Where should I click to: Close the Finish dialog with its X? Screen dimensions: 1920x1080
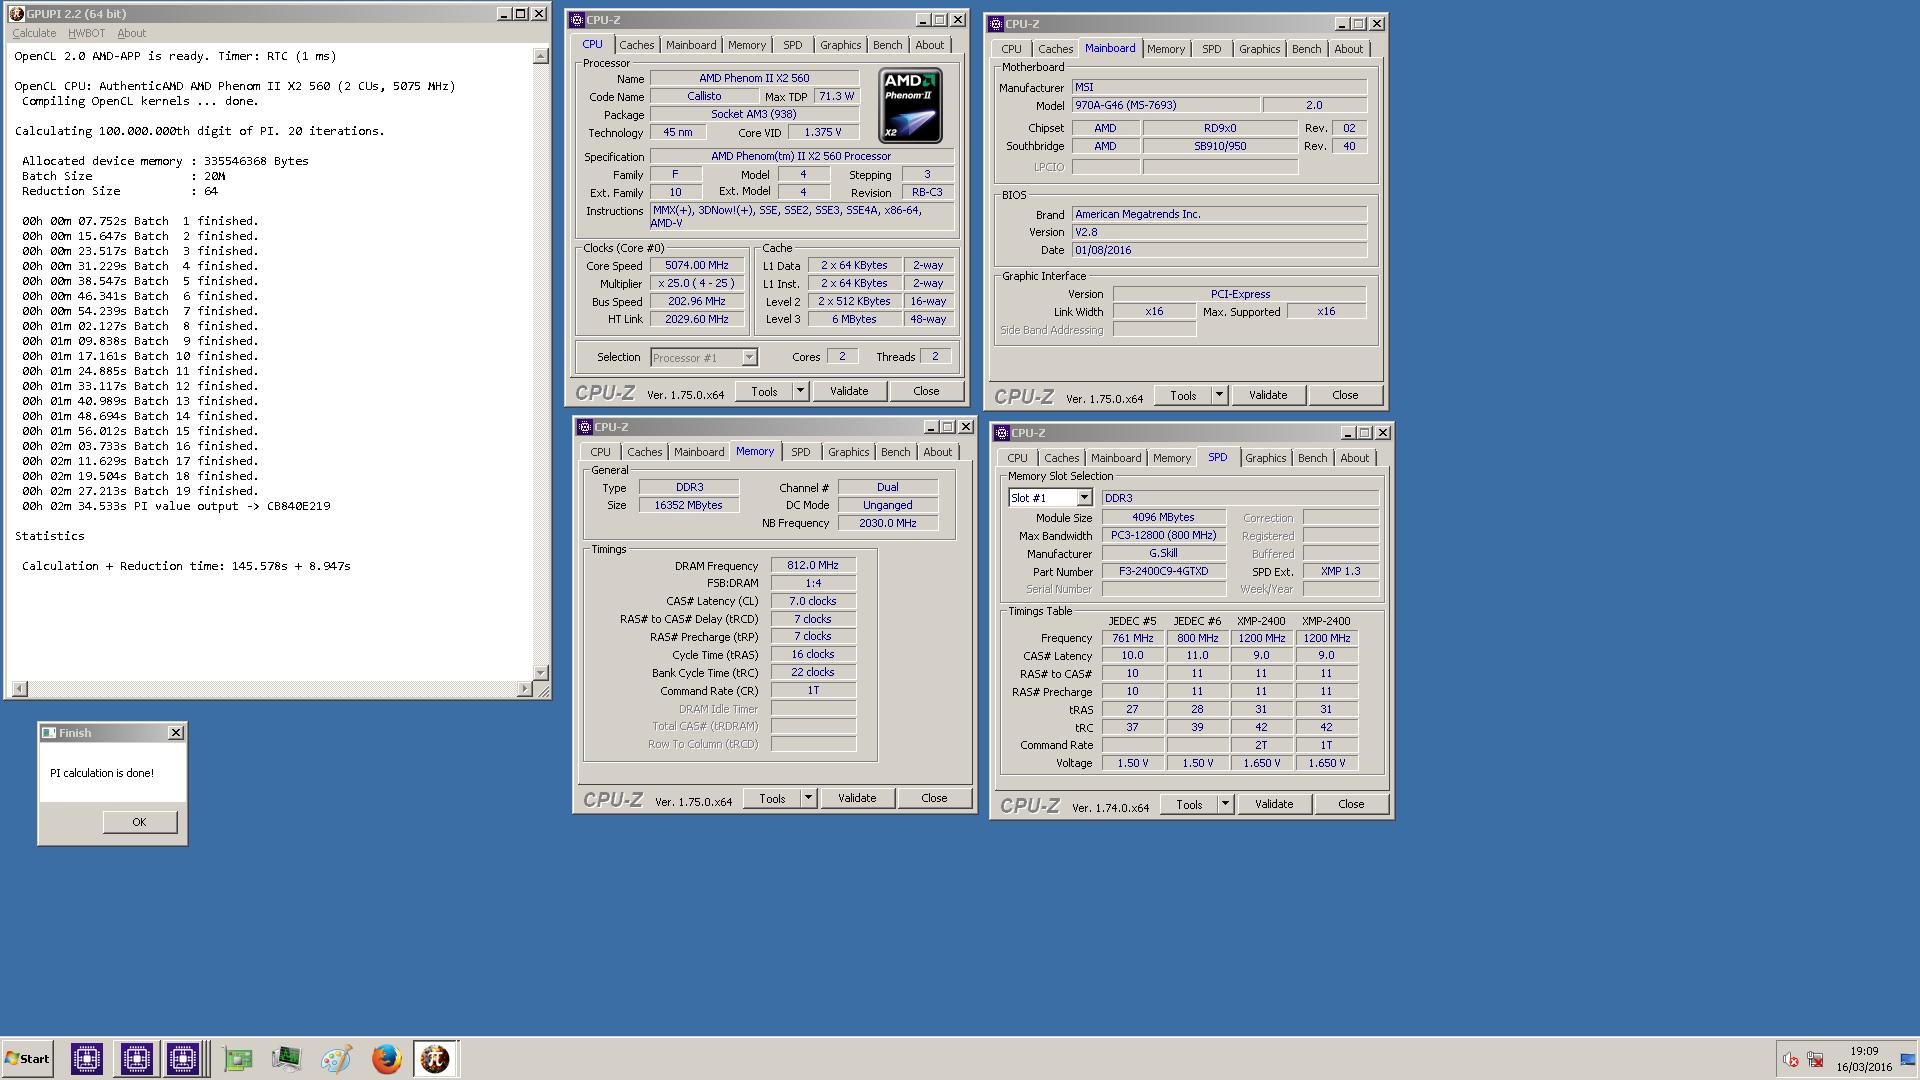(176, 733)
